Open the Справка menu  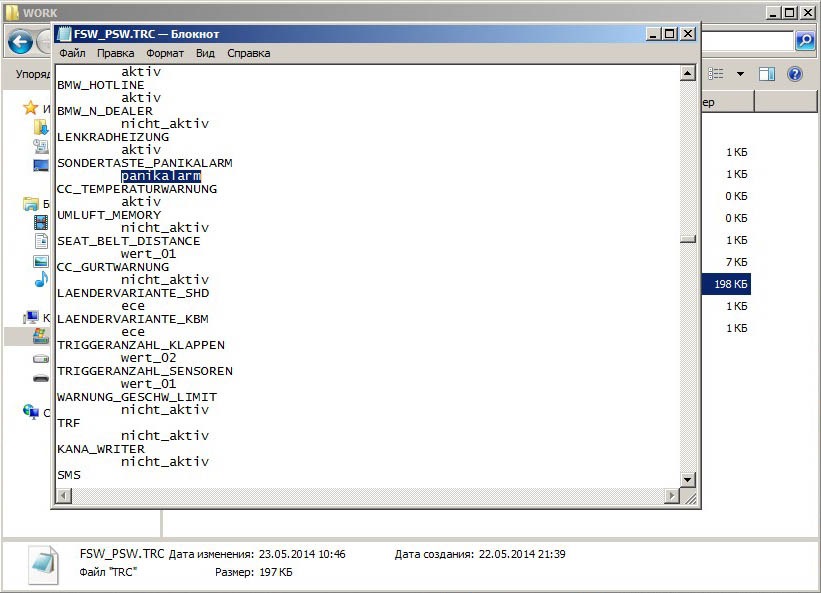point(249,53)
